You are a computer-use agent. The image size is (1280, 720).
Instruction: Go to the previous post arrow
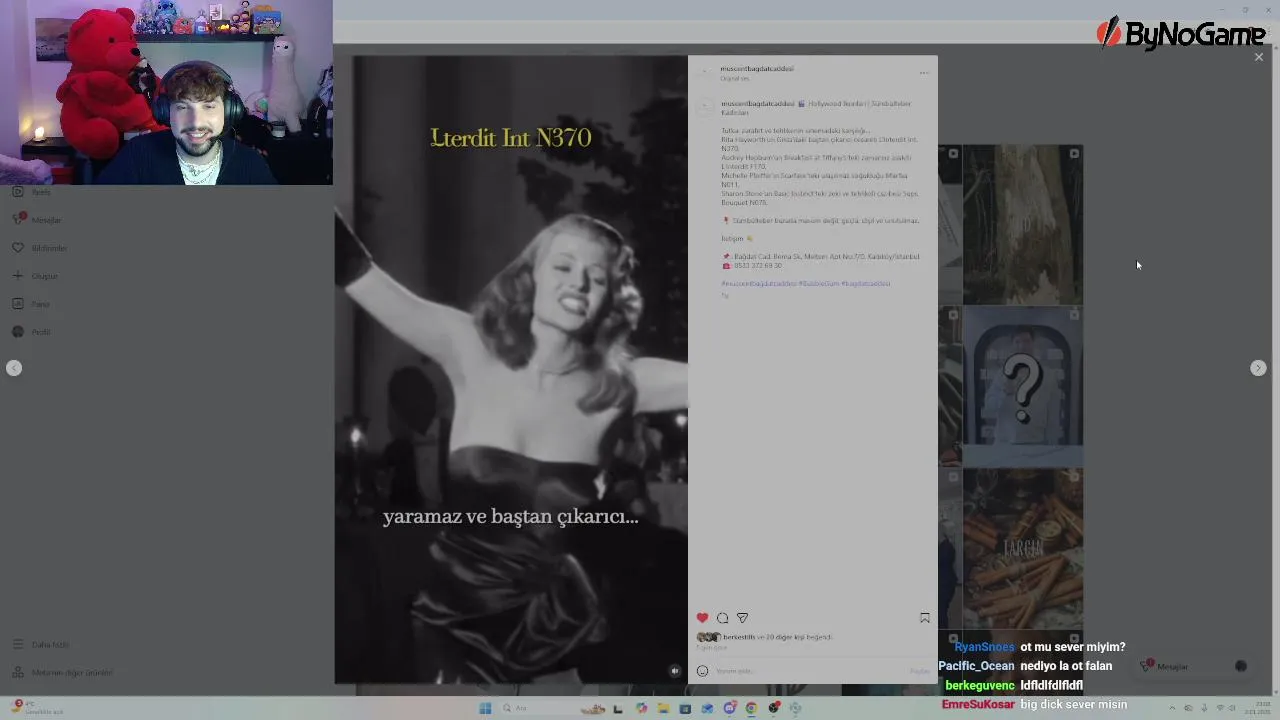pyautogui.click(x=14, y=368)
